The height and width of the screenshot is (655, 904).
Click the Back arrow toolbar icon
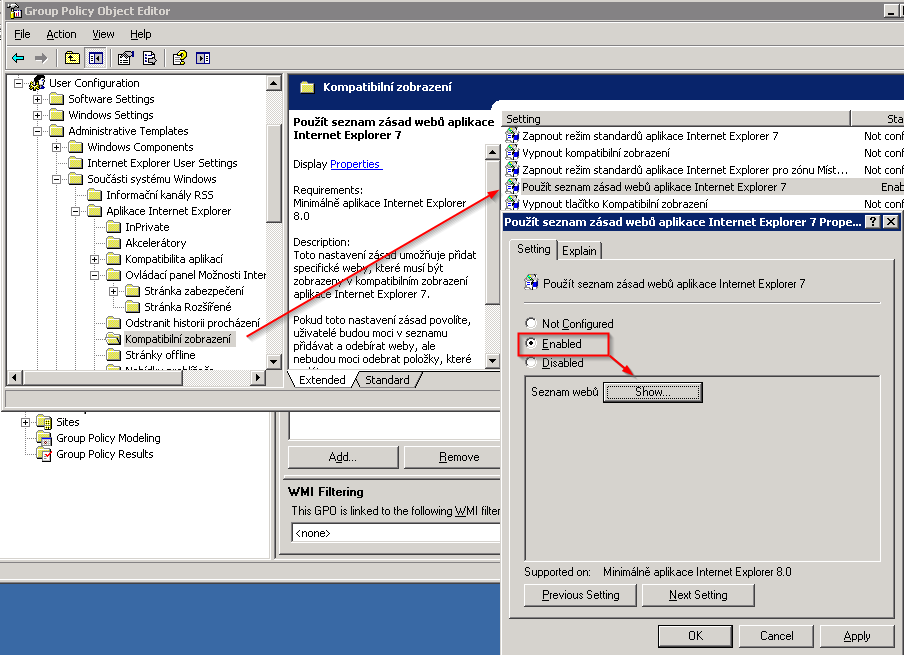18,58
